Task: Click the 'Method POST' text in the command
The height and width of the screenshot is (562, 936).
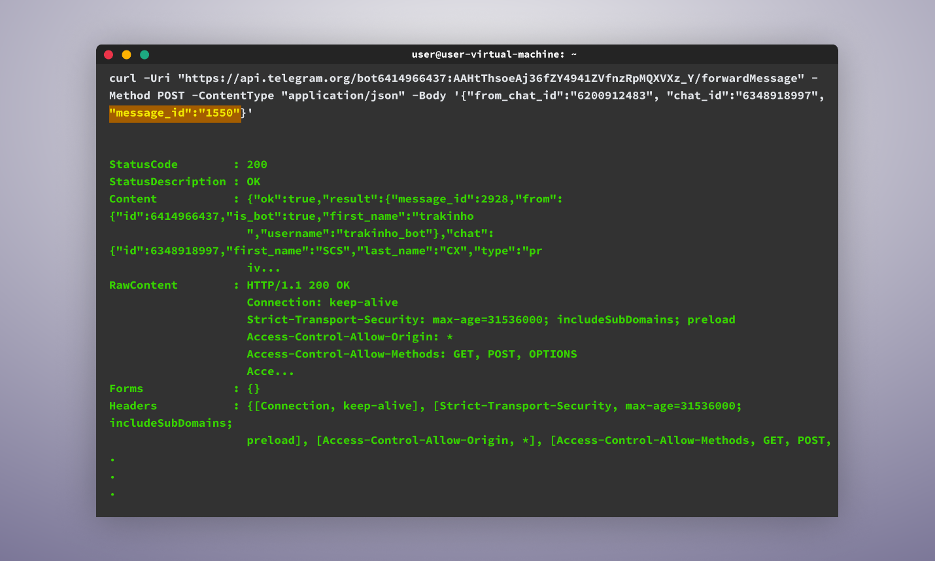Action: tap(147, 96)
